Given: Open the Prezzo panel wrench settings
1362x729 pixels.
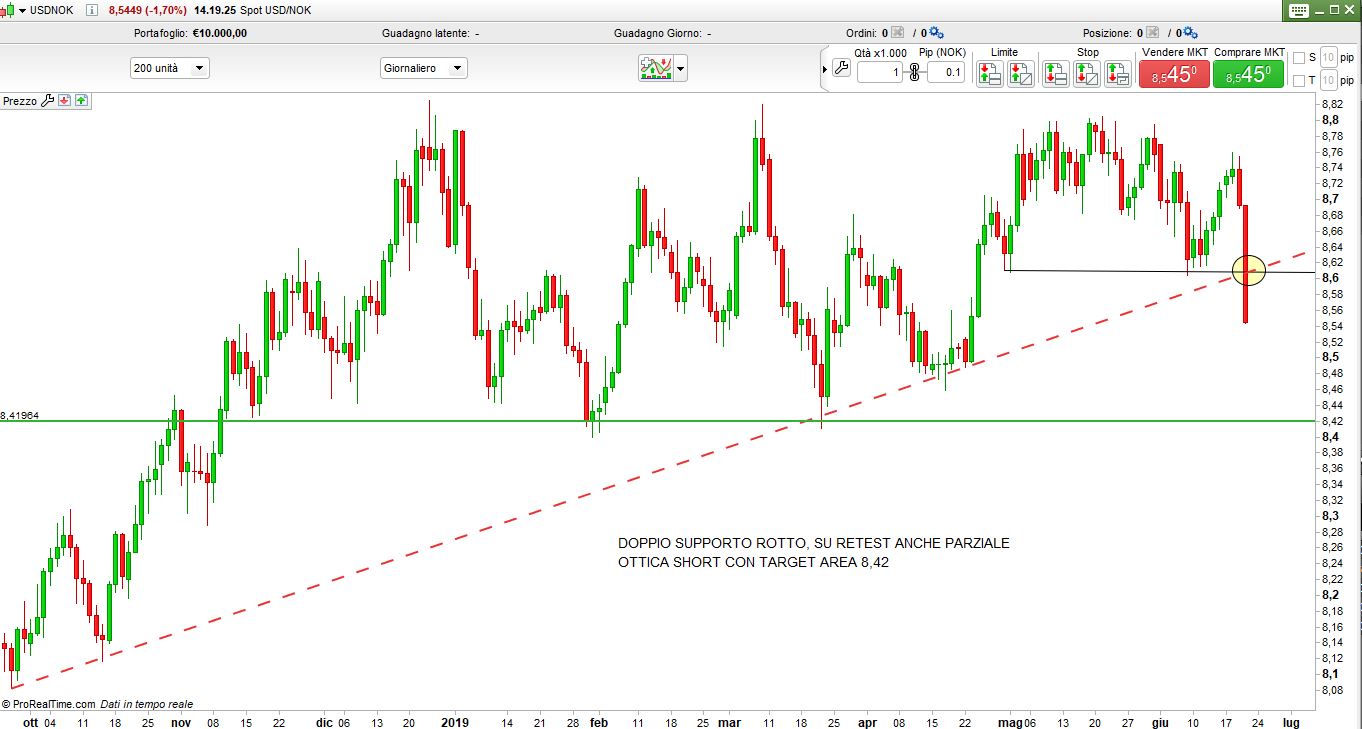Looking at the screenshot, I should tap(47, 101).
